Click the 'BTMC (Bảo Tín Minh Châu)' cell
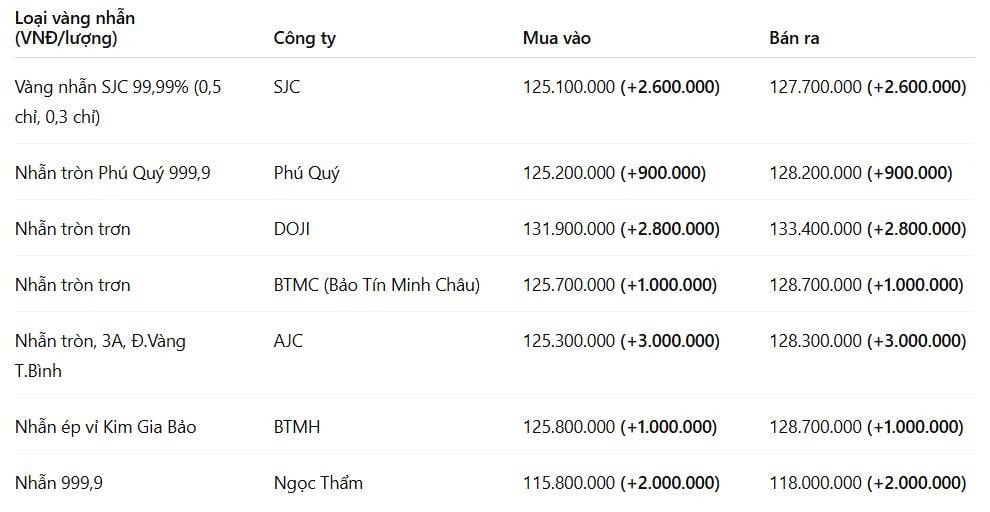This screenshot has height=512, width=990. (376, 285)
